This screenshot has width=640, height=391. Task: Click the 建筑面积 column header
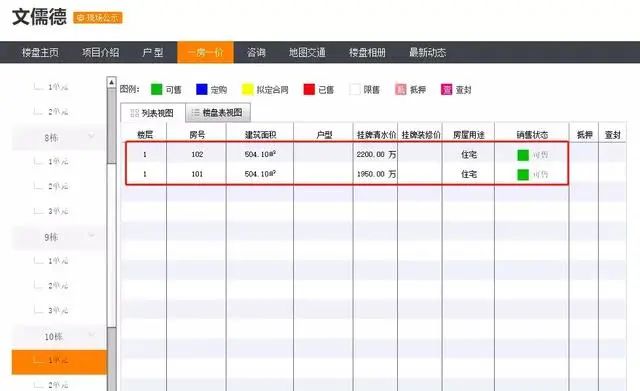point(260,135)
